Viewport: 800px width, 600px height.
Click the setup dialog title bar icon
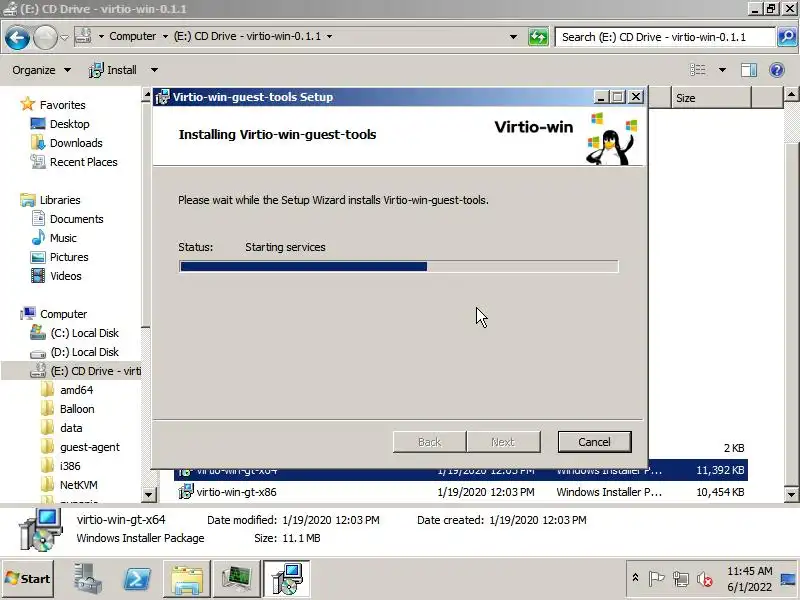[162, 96]
